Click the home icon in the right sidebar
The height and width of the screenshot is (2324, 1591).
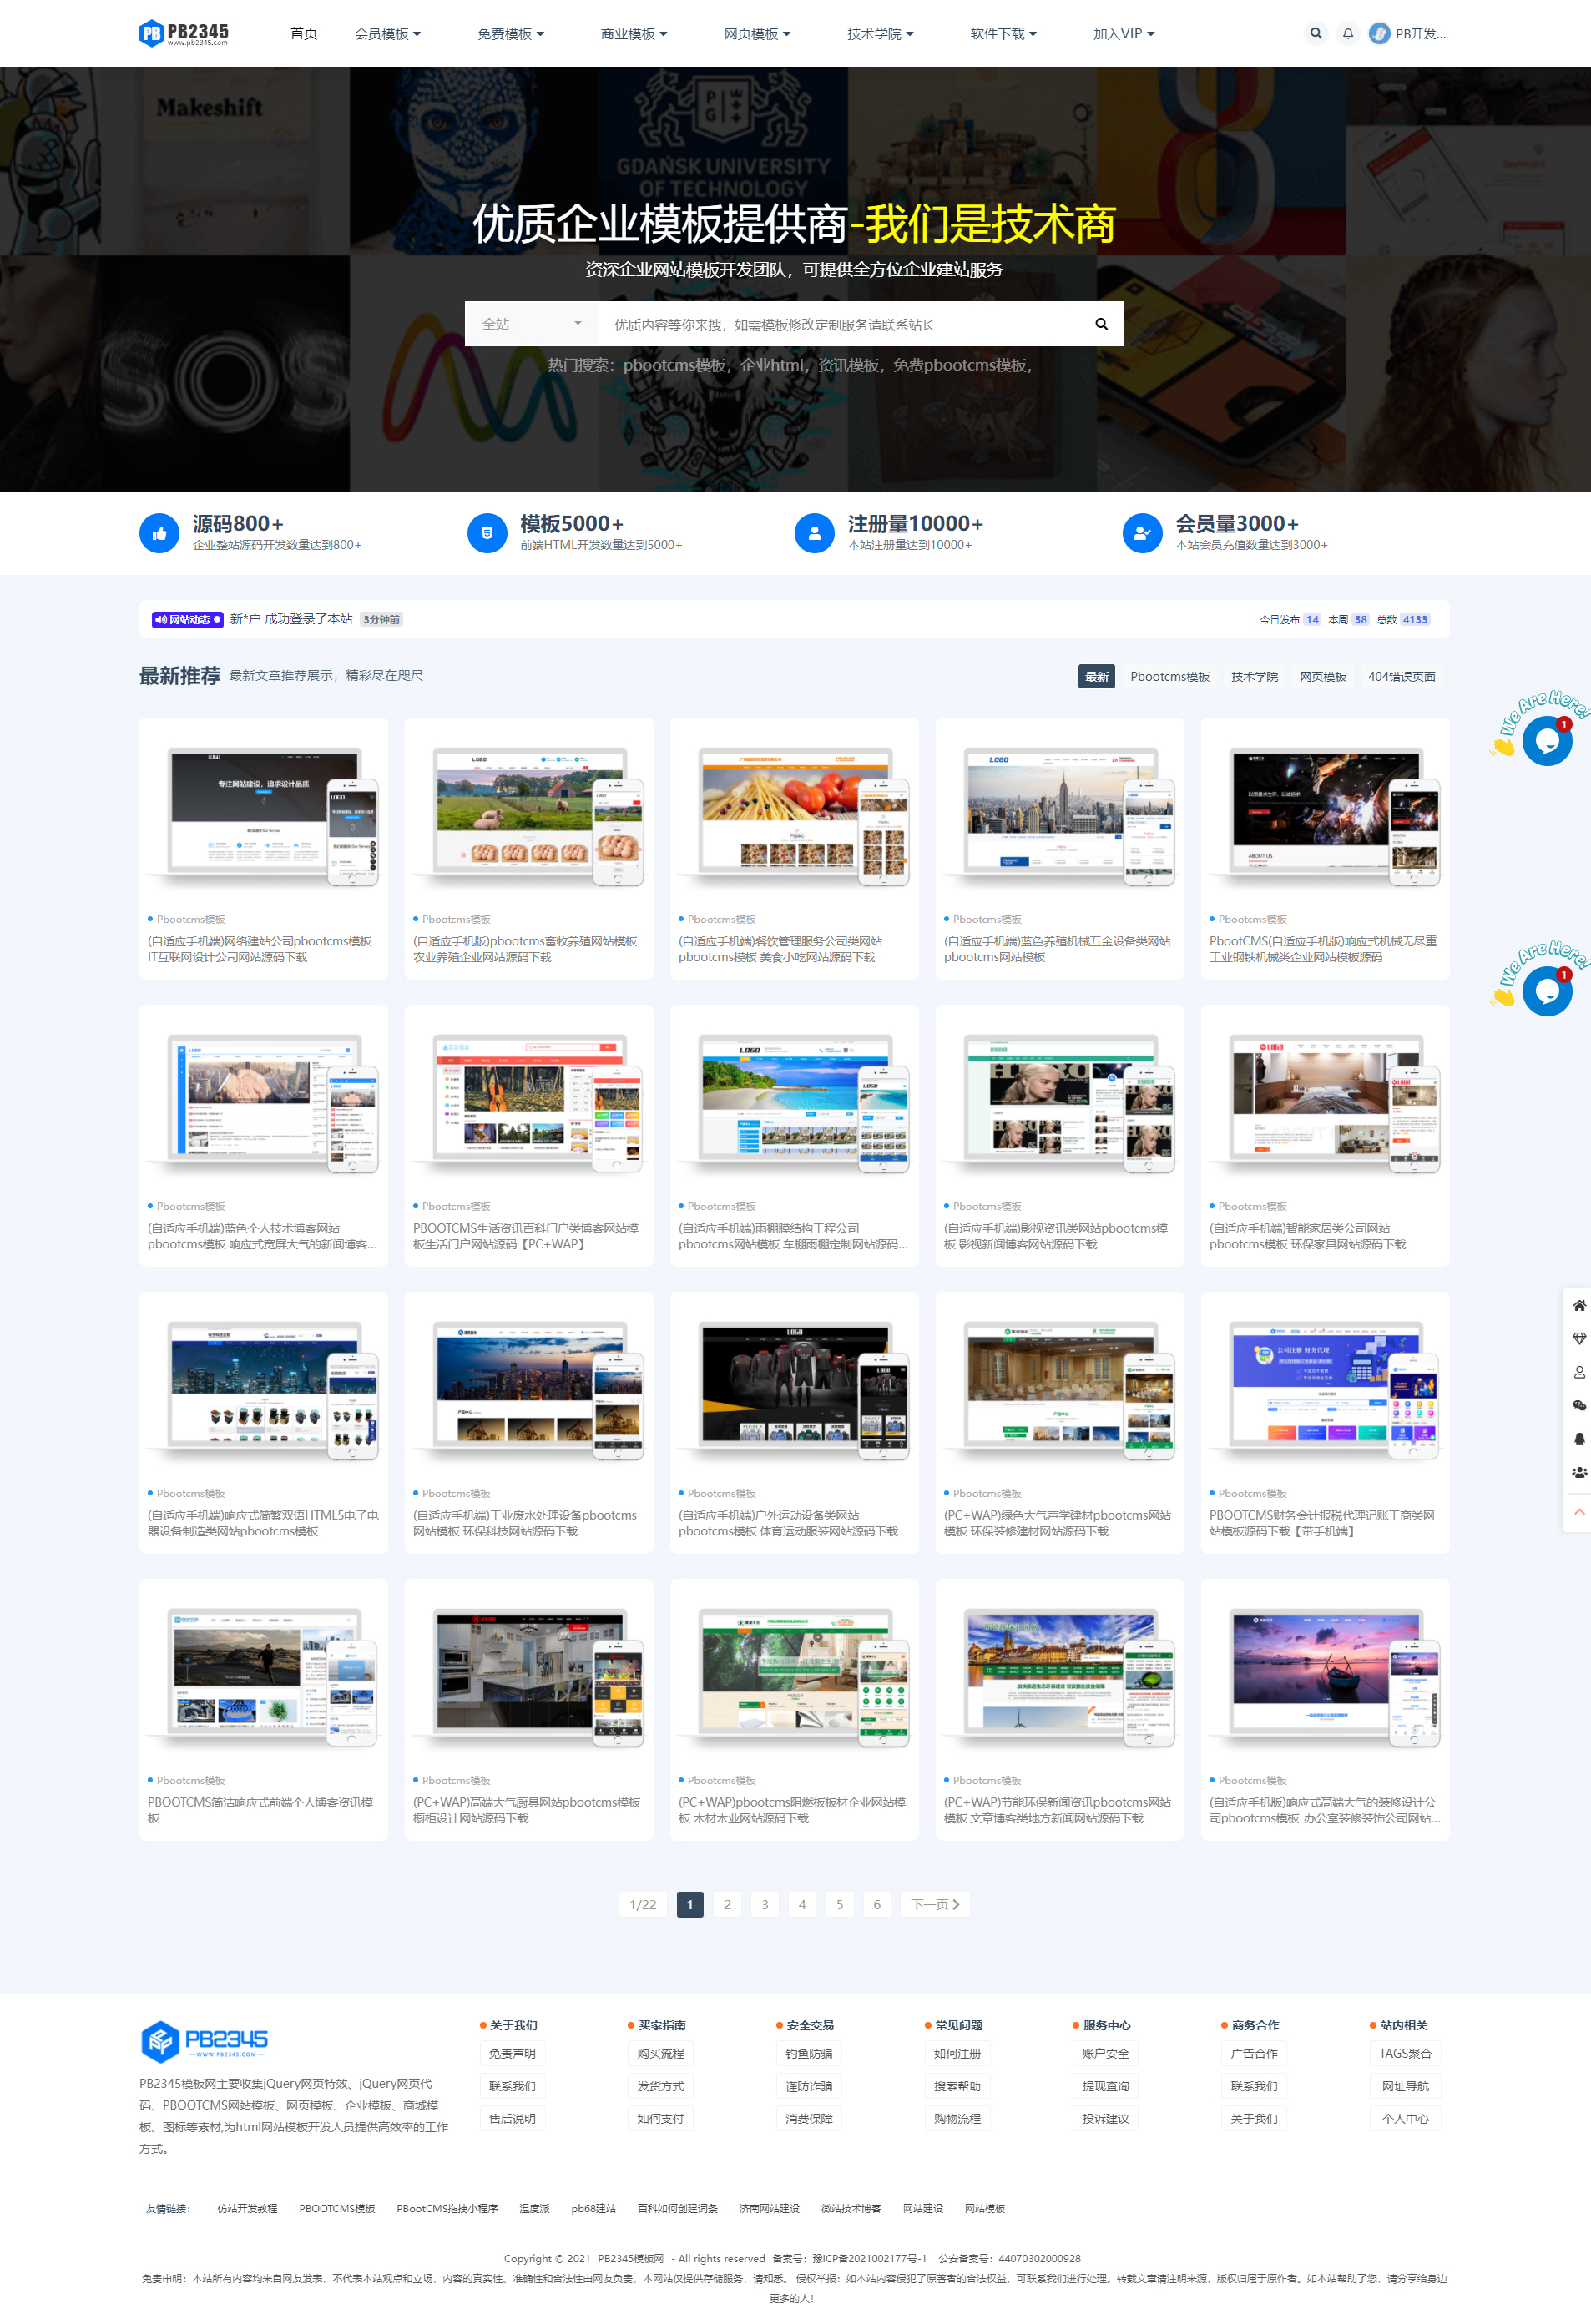coord(1579,1305)
